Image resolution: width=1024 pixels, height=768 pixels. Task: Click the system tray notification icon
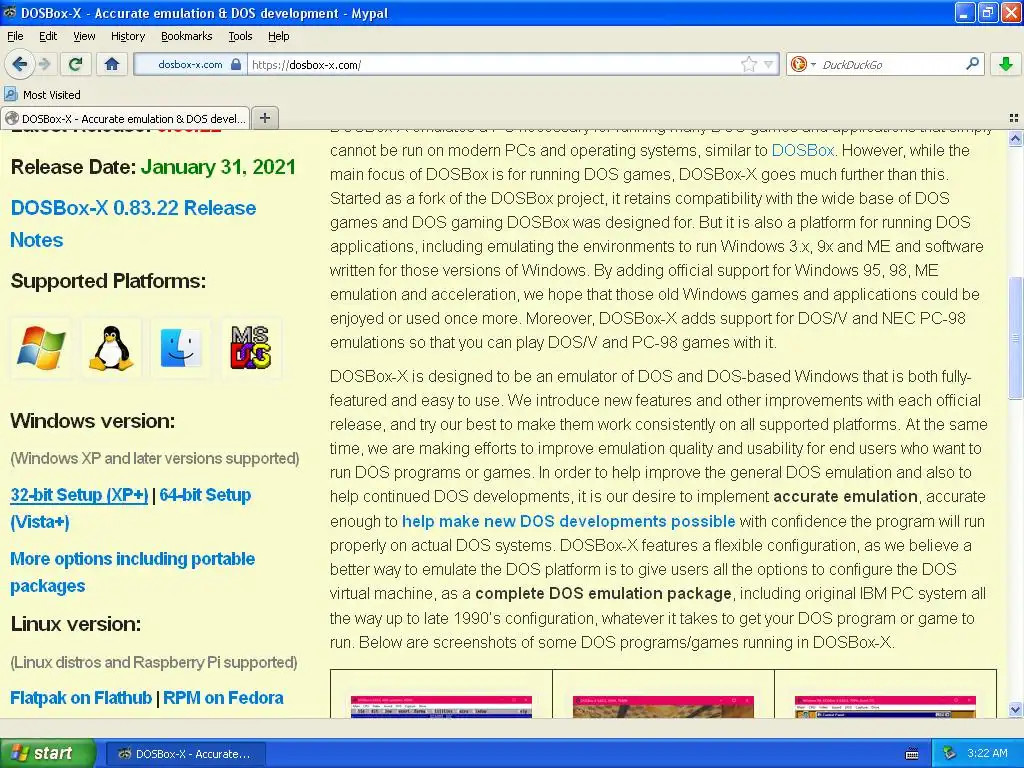coord(949,754)
